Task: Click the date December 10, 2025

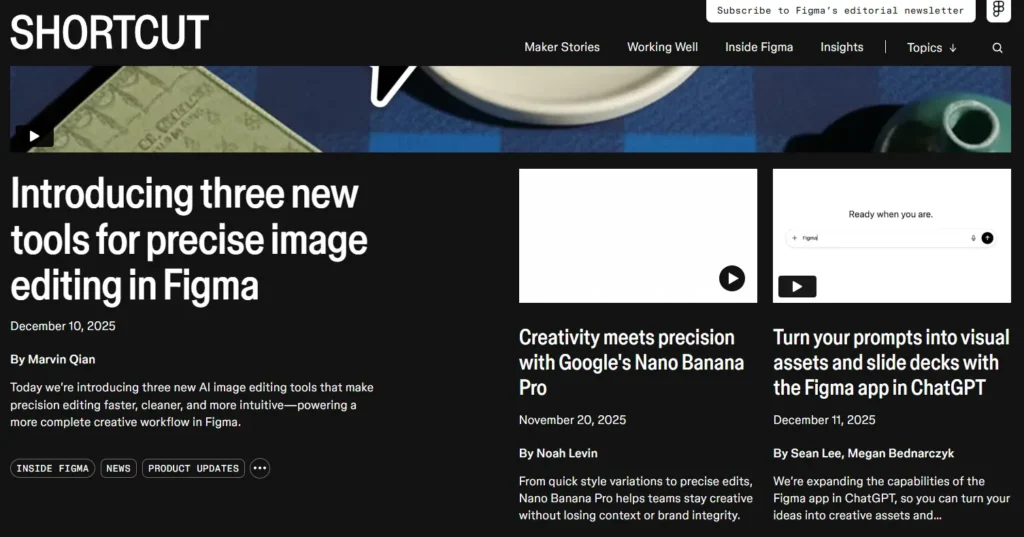Action: point(63,326)
